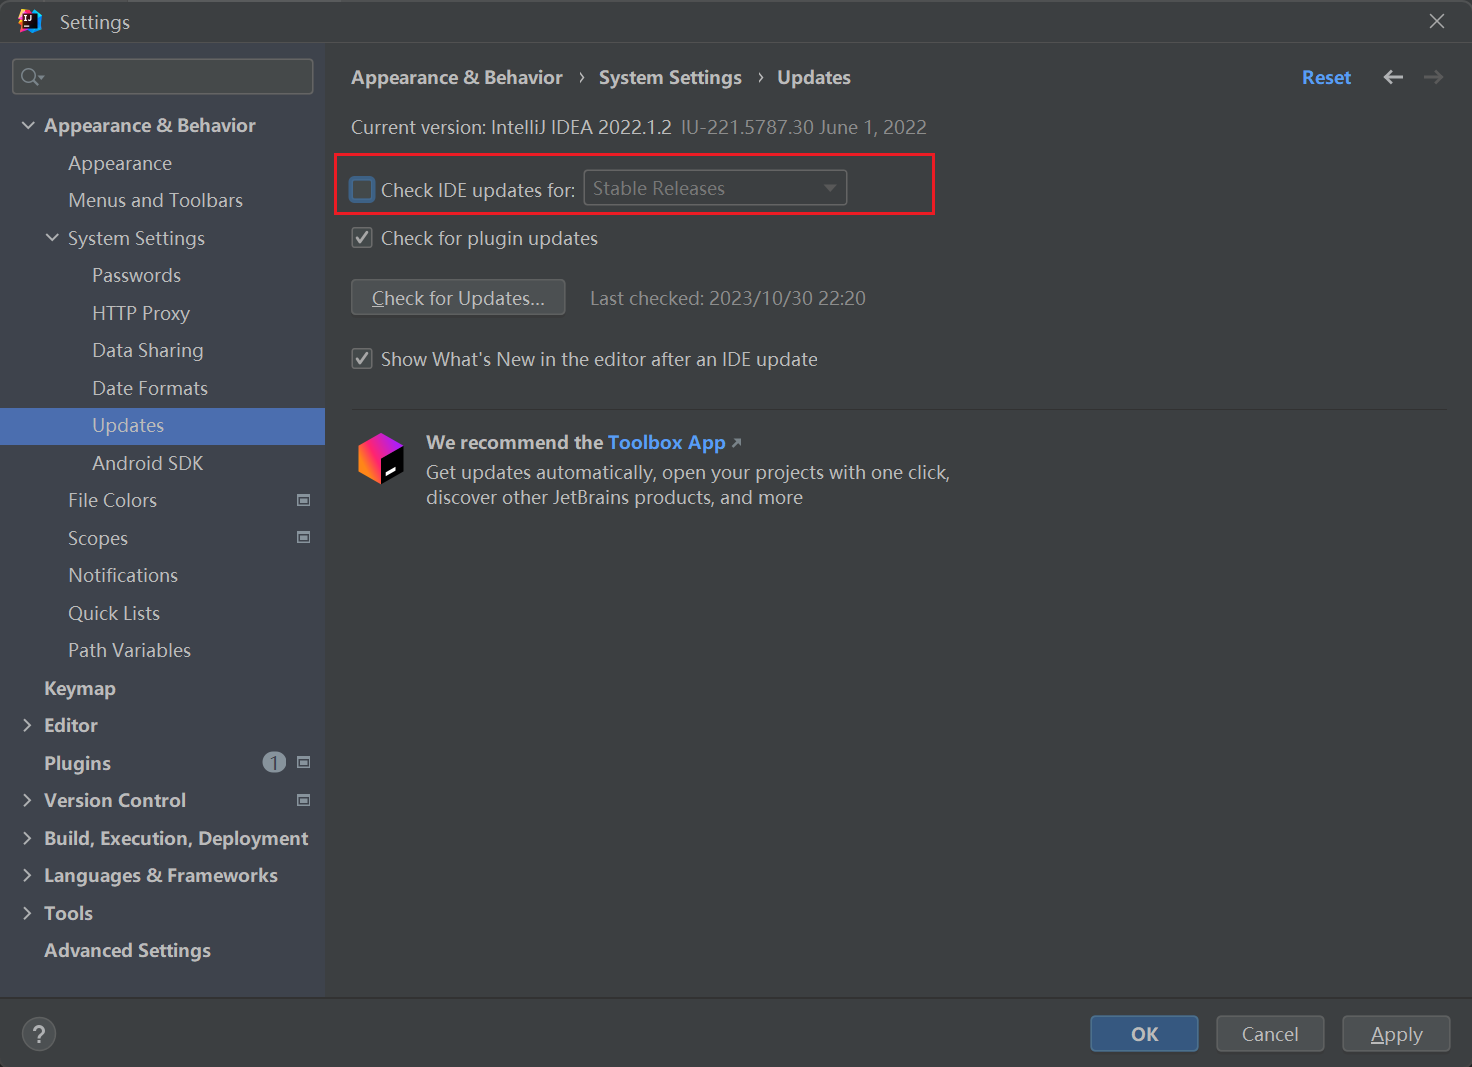The height and width of the screenshot is (1067, 1472).
Task: Open the Stable Releases dropdown
Action: coord(714,188)
